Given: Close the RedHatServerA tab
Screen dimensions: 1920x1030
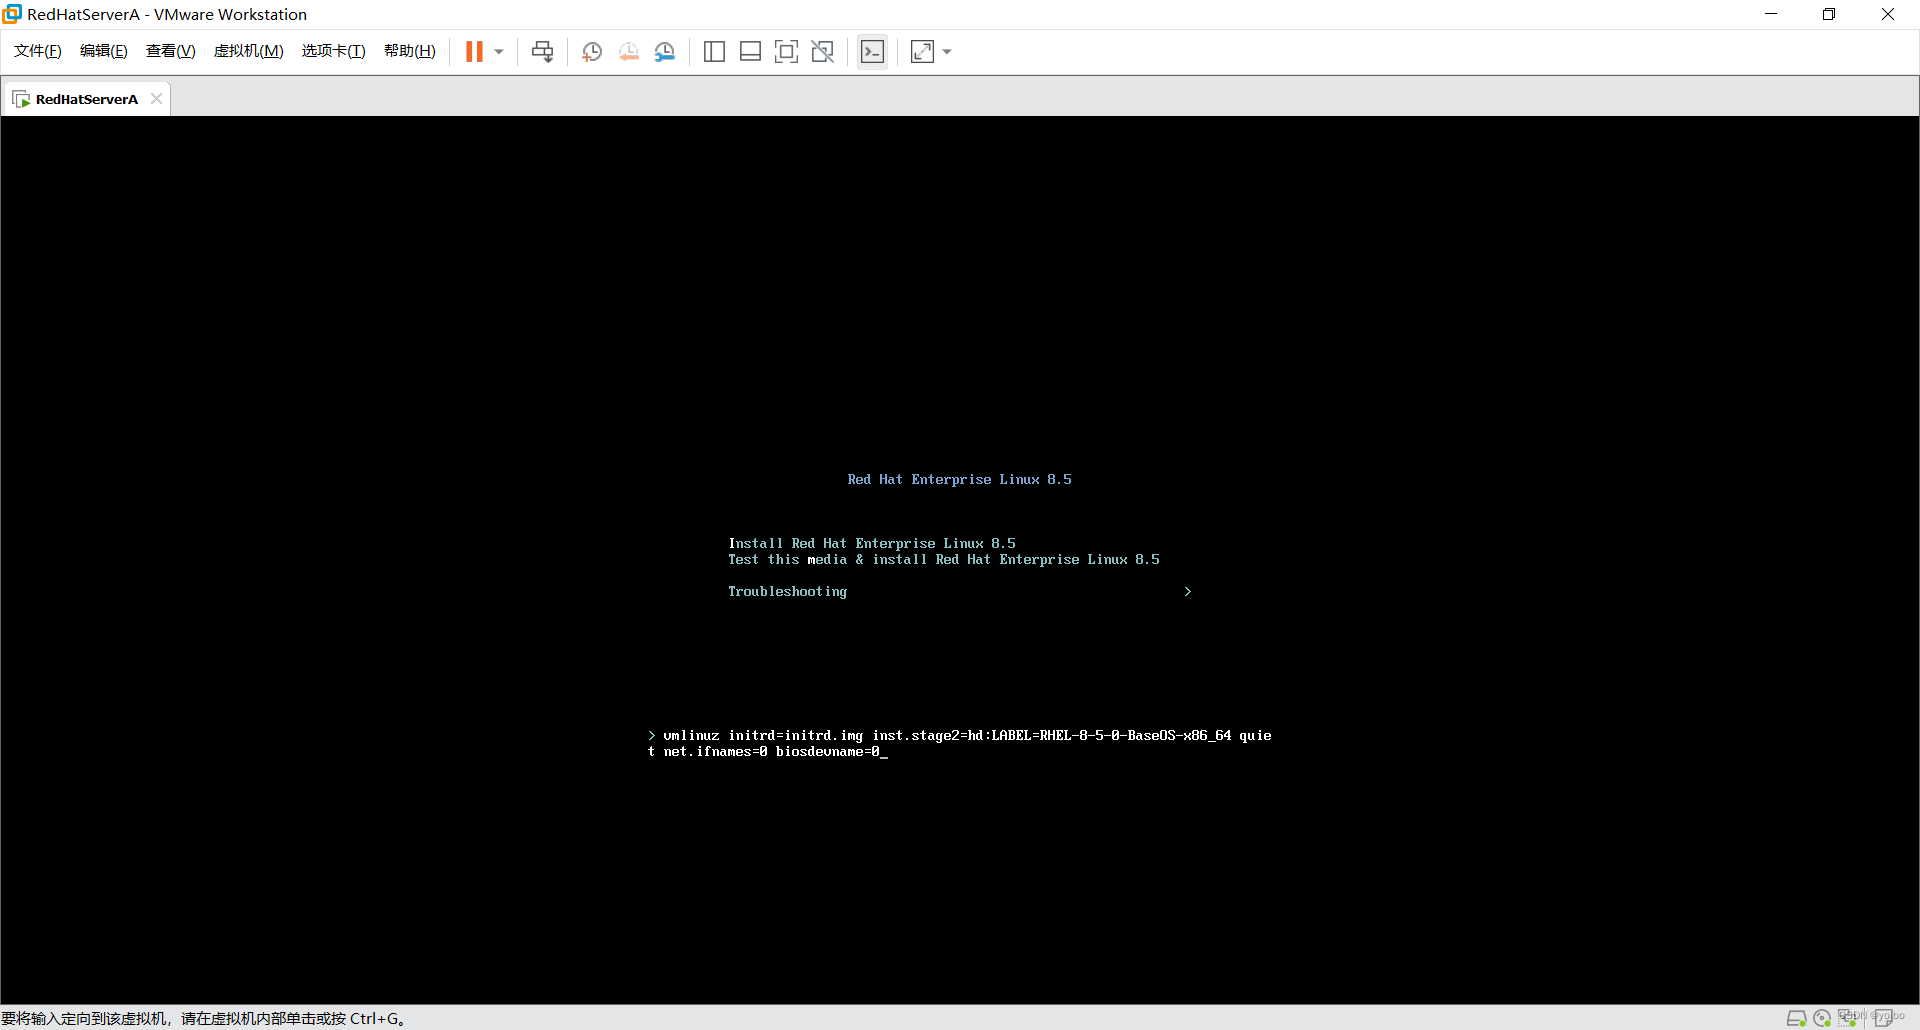Looking at the screenshot, I should coord(156,98).
